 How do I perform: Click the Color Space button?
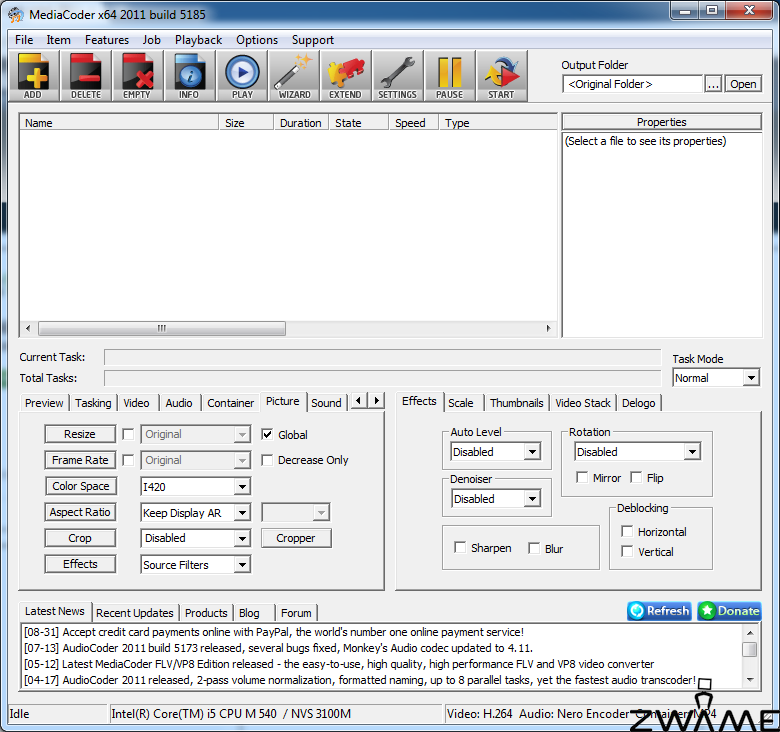pos(81,486)
